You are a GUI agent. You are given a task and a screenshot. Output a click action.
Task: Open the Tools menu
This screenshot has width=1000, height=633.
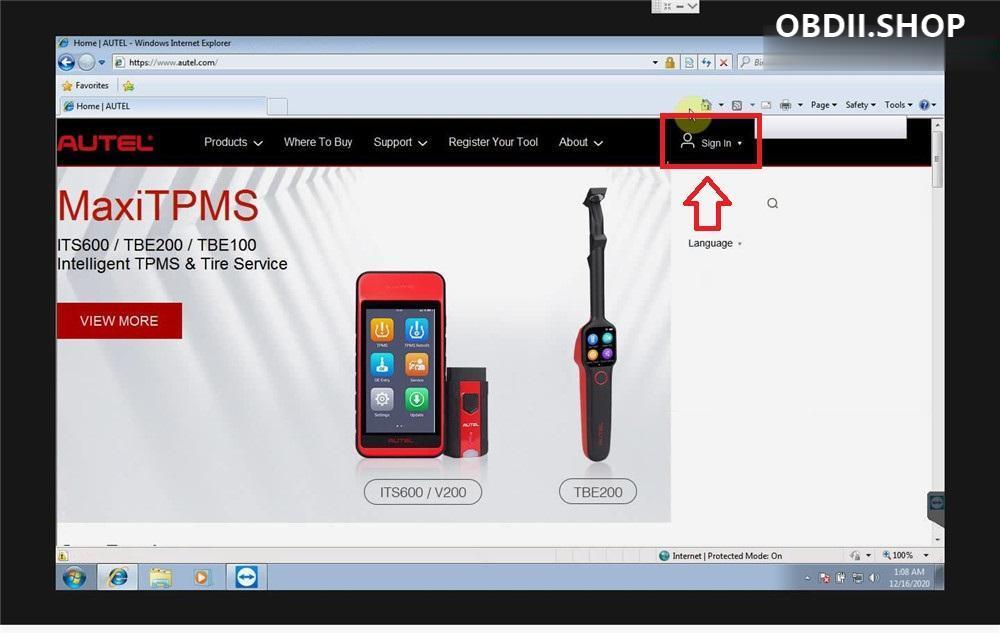[x=898, y=105]
